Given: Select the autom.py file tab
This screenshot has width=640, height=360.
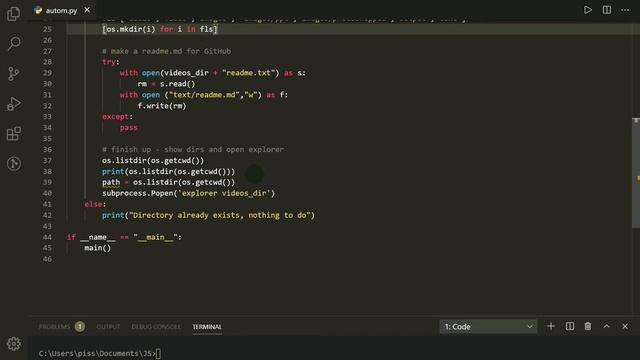Looking at the screenshot, I should coord(61,10).
